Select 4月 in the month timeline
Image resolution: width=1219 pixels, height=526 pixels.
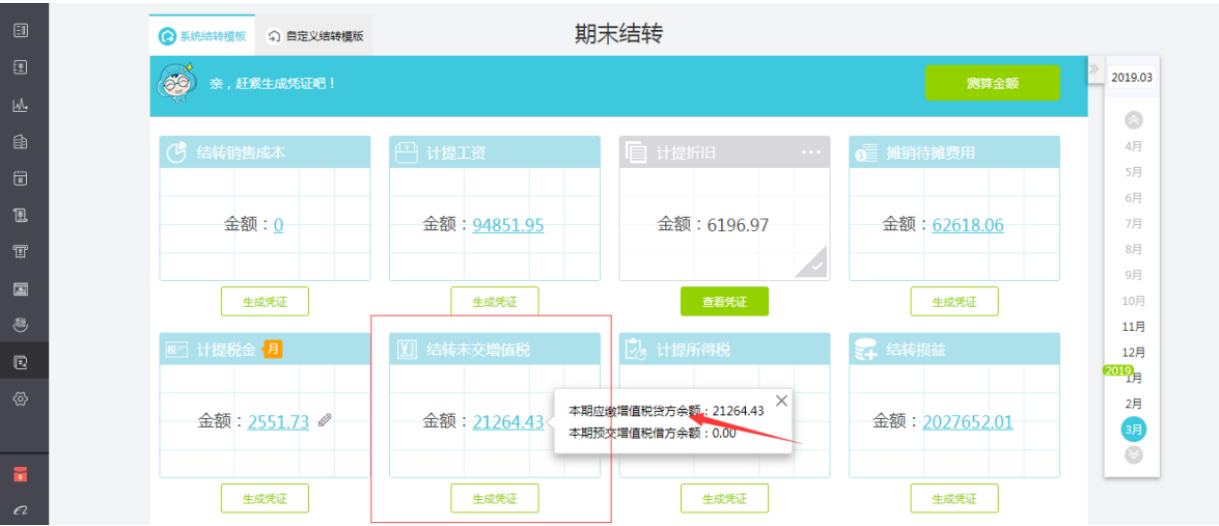[x=1134, y=146]
